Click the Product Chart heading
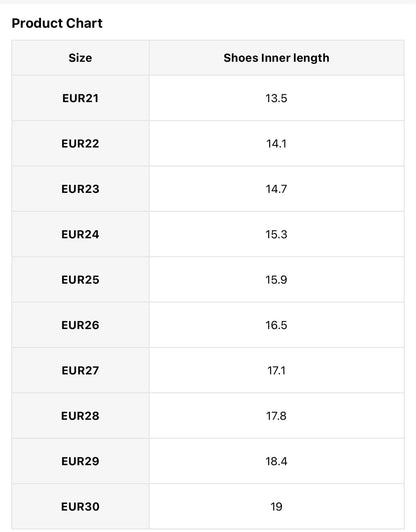 point(57,23)
